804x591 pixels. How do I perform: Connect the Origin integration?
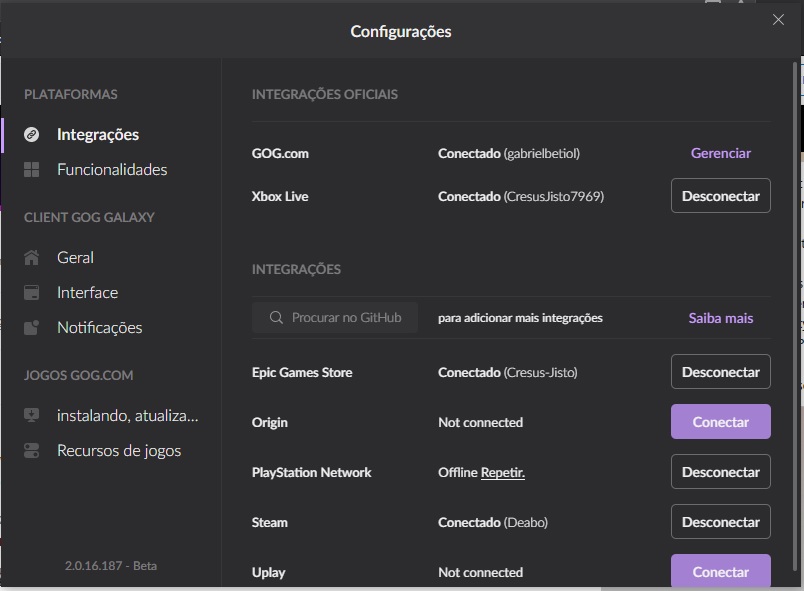[720, 422]
